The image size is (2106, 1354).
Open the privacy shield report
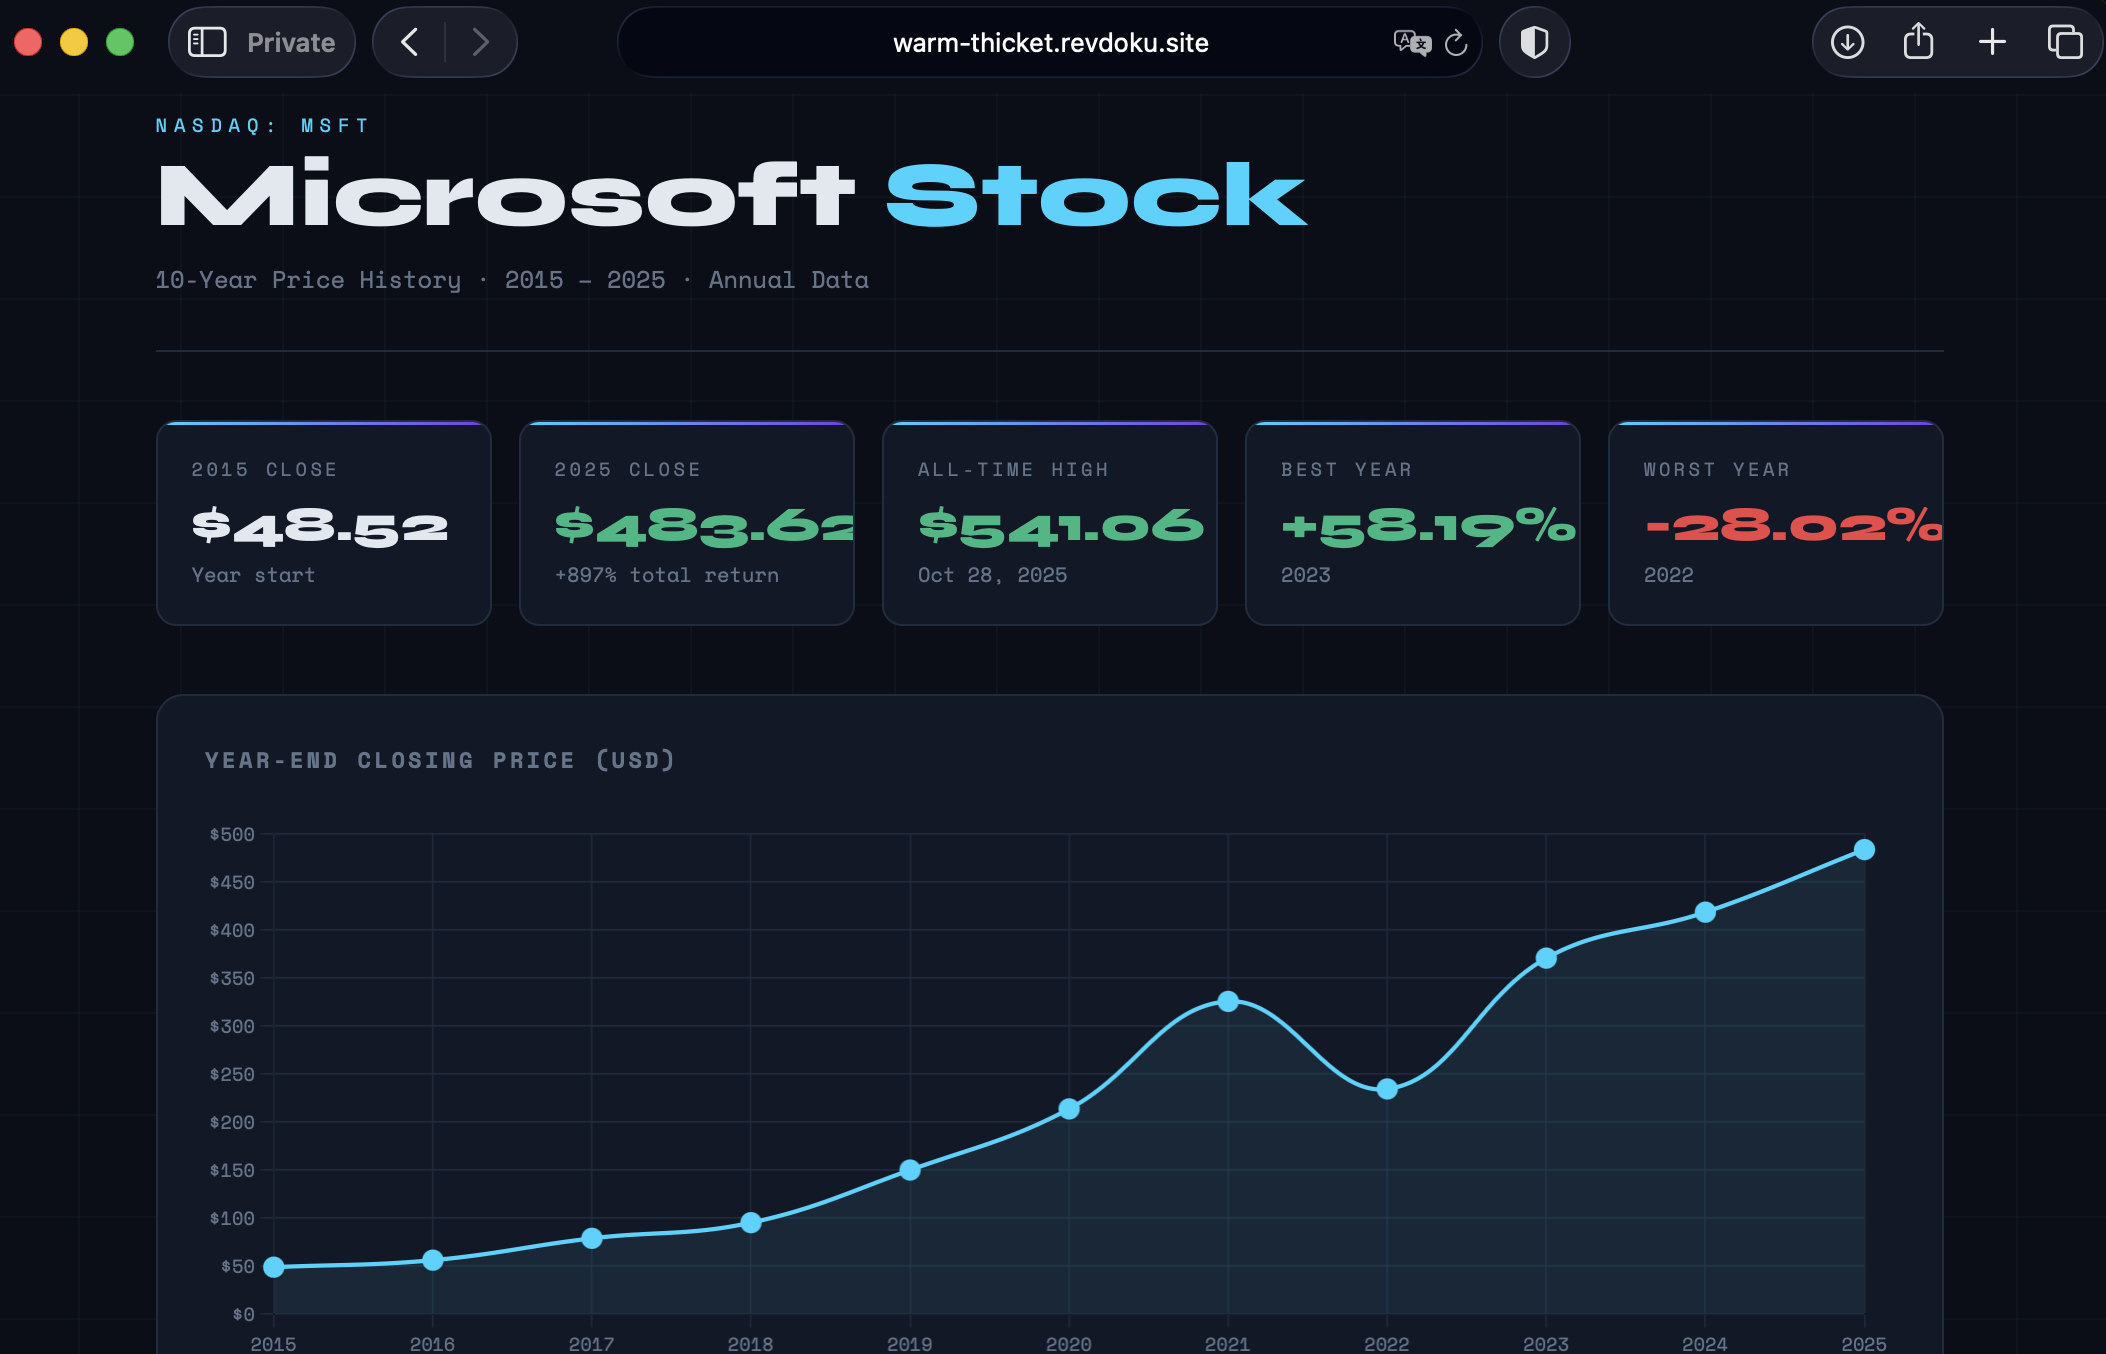tap(1534, 42)
